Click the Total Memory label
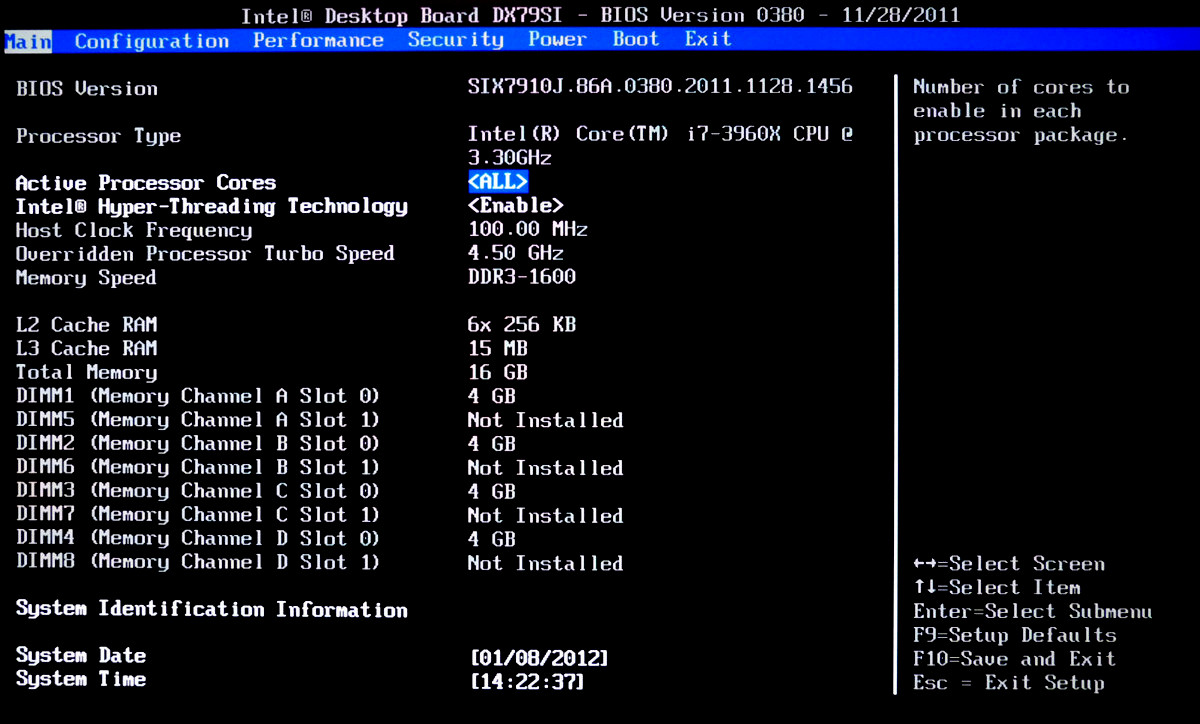Viewport: 1200px width, 724px height. [x=86, y=373]
